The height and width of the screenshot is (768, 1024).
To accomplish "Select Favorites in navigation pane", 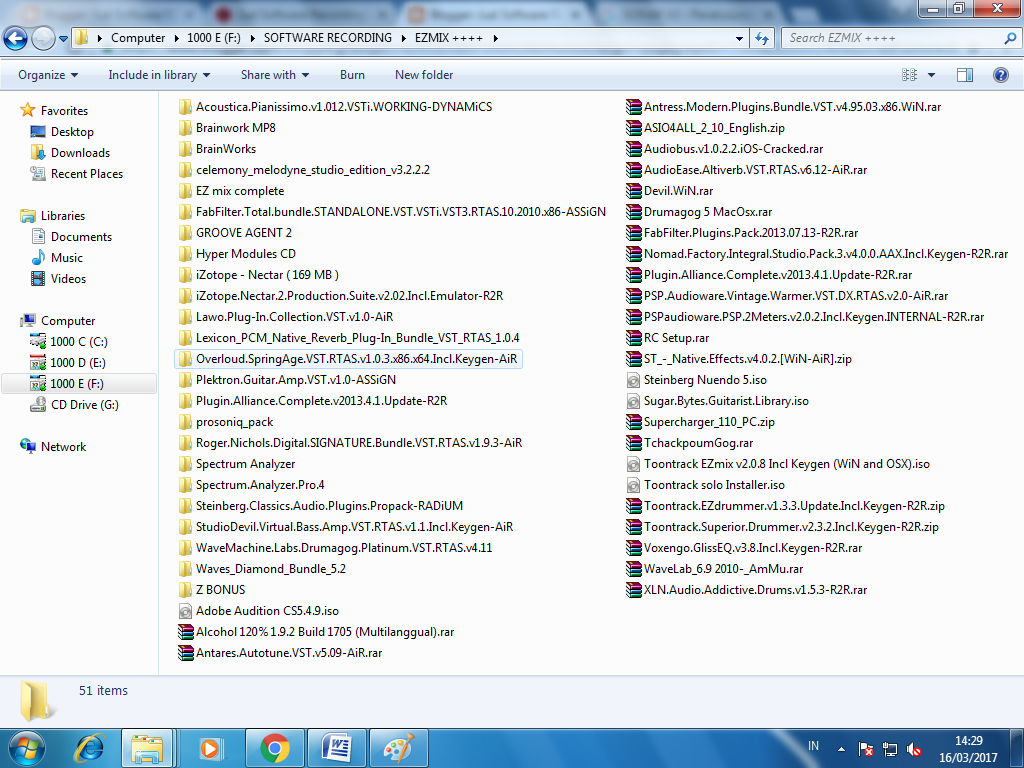I will tap(64, 111).
